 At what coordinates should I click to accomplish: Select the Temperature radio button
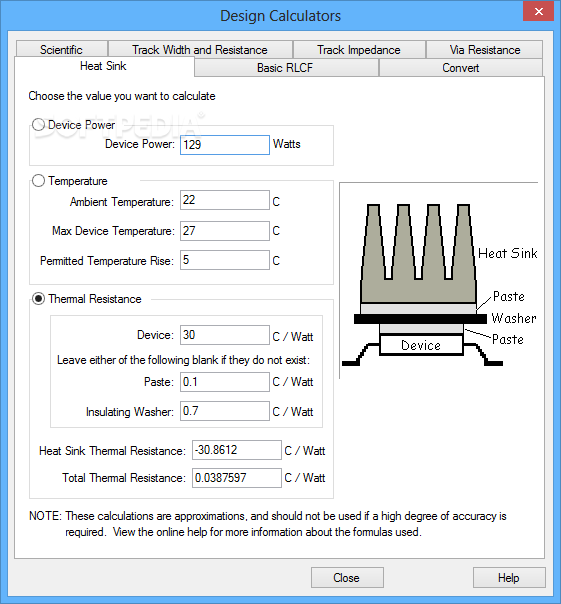coord(38,181)
